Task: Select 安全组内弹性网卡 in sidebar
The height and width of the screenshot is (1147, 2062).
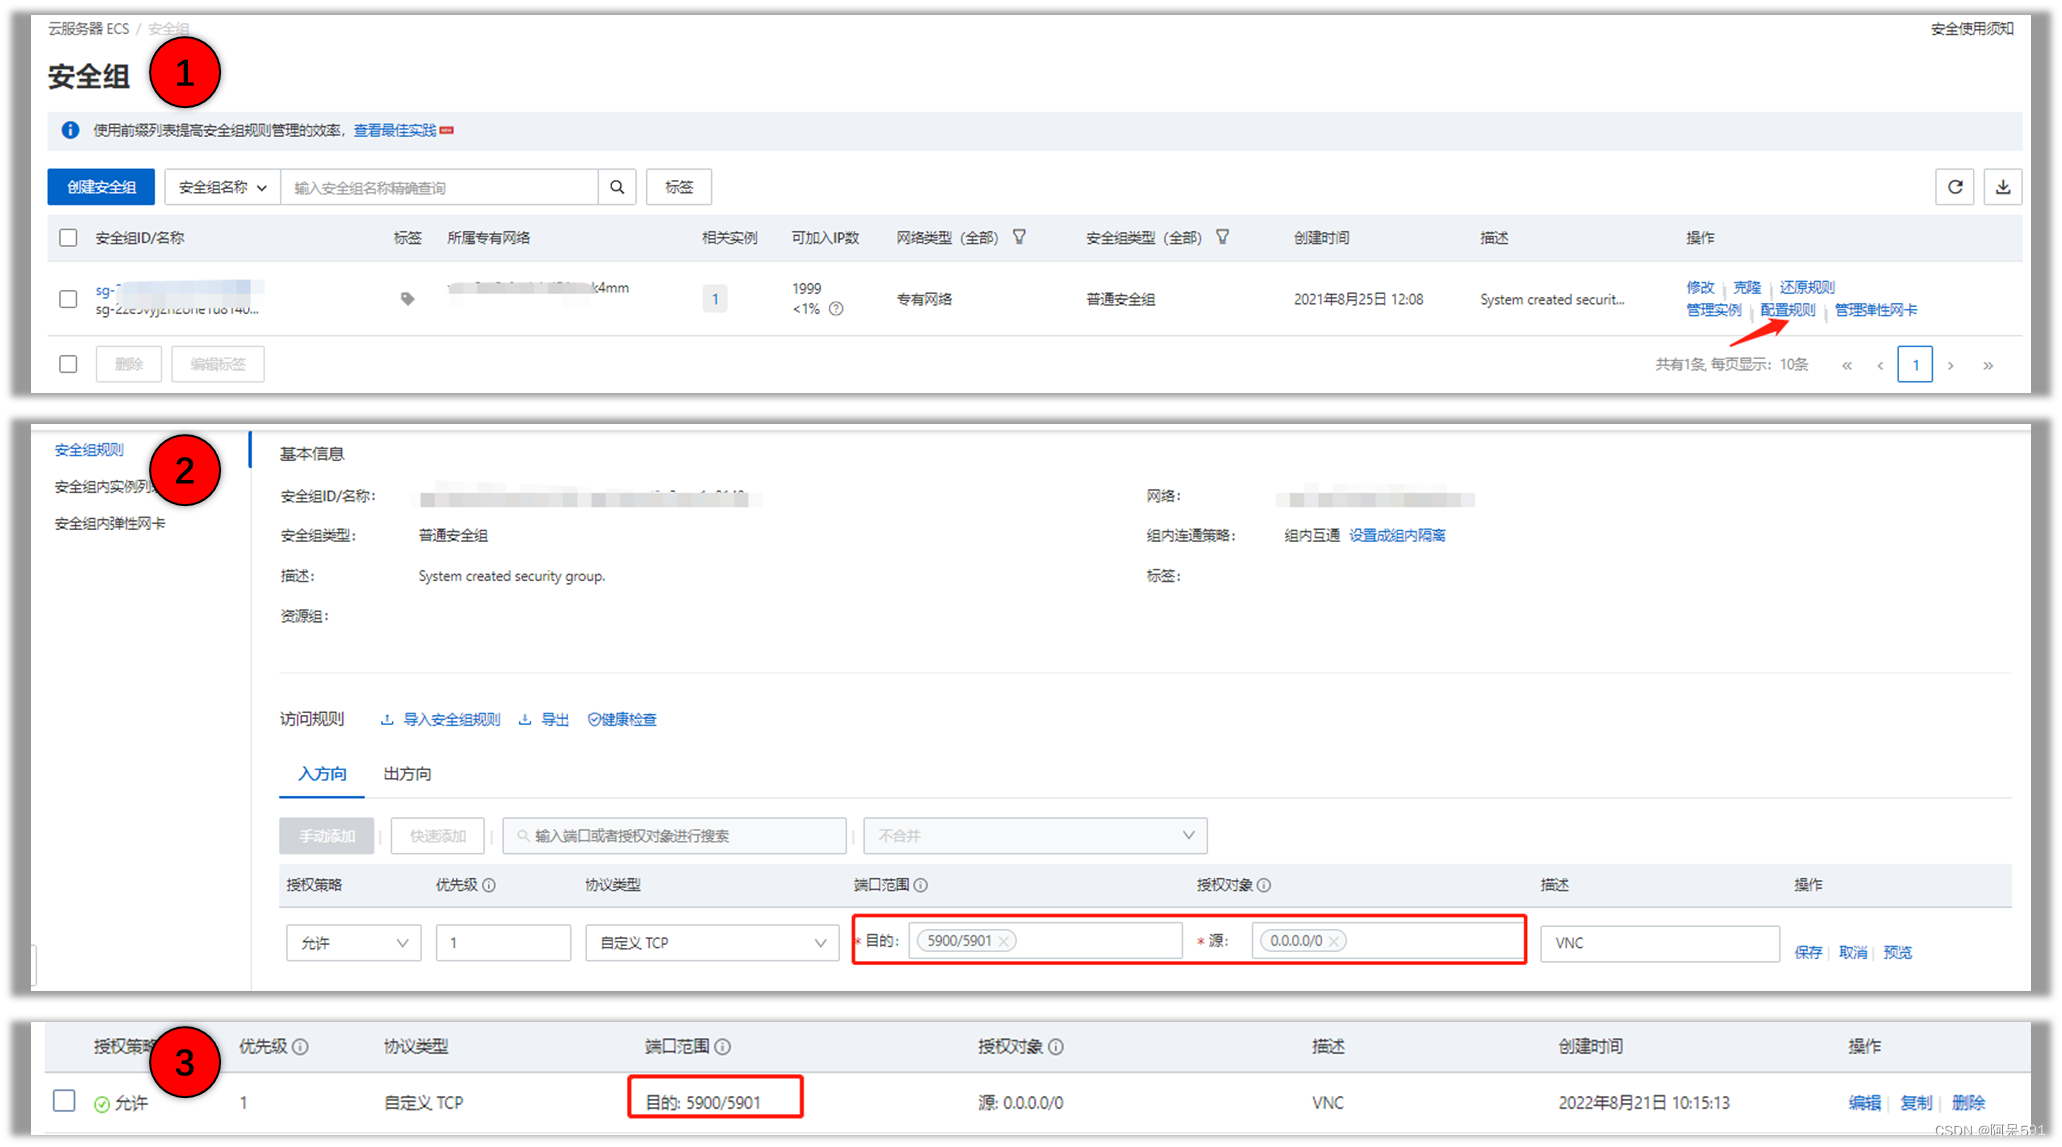Action: pos(110,523)
